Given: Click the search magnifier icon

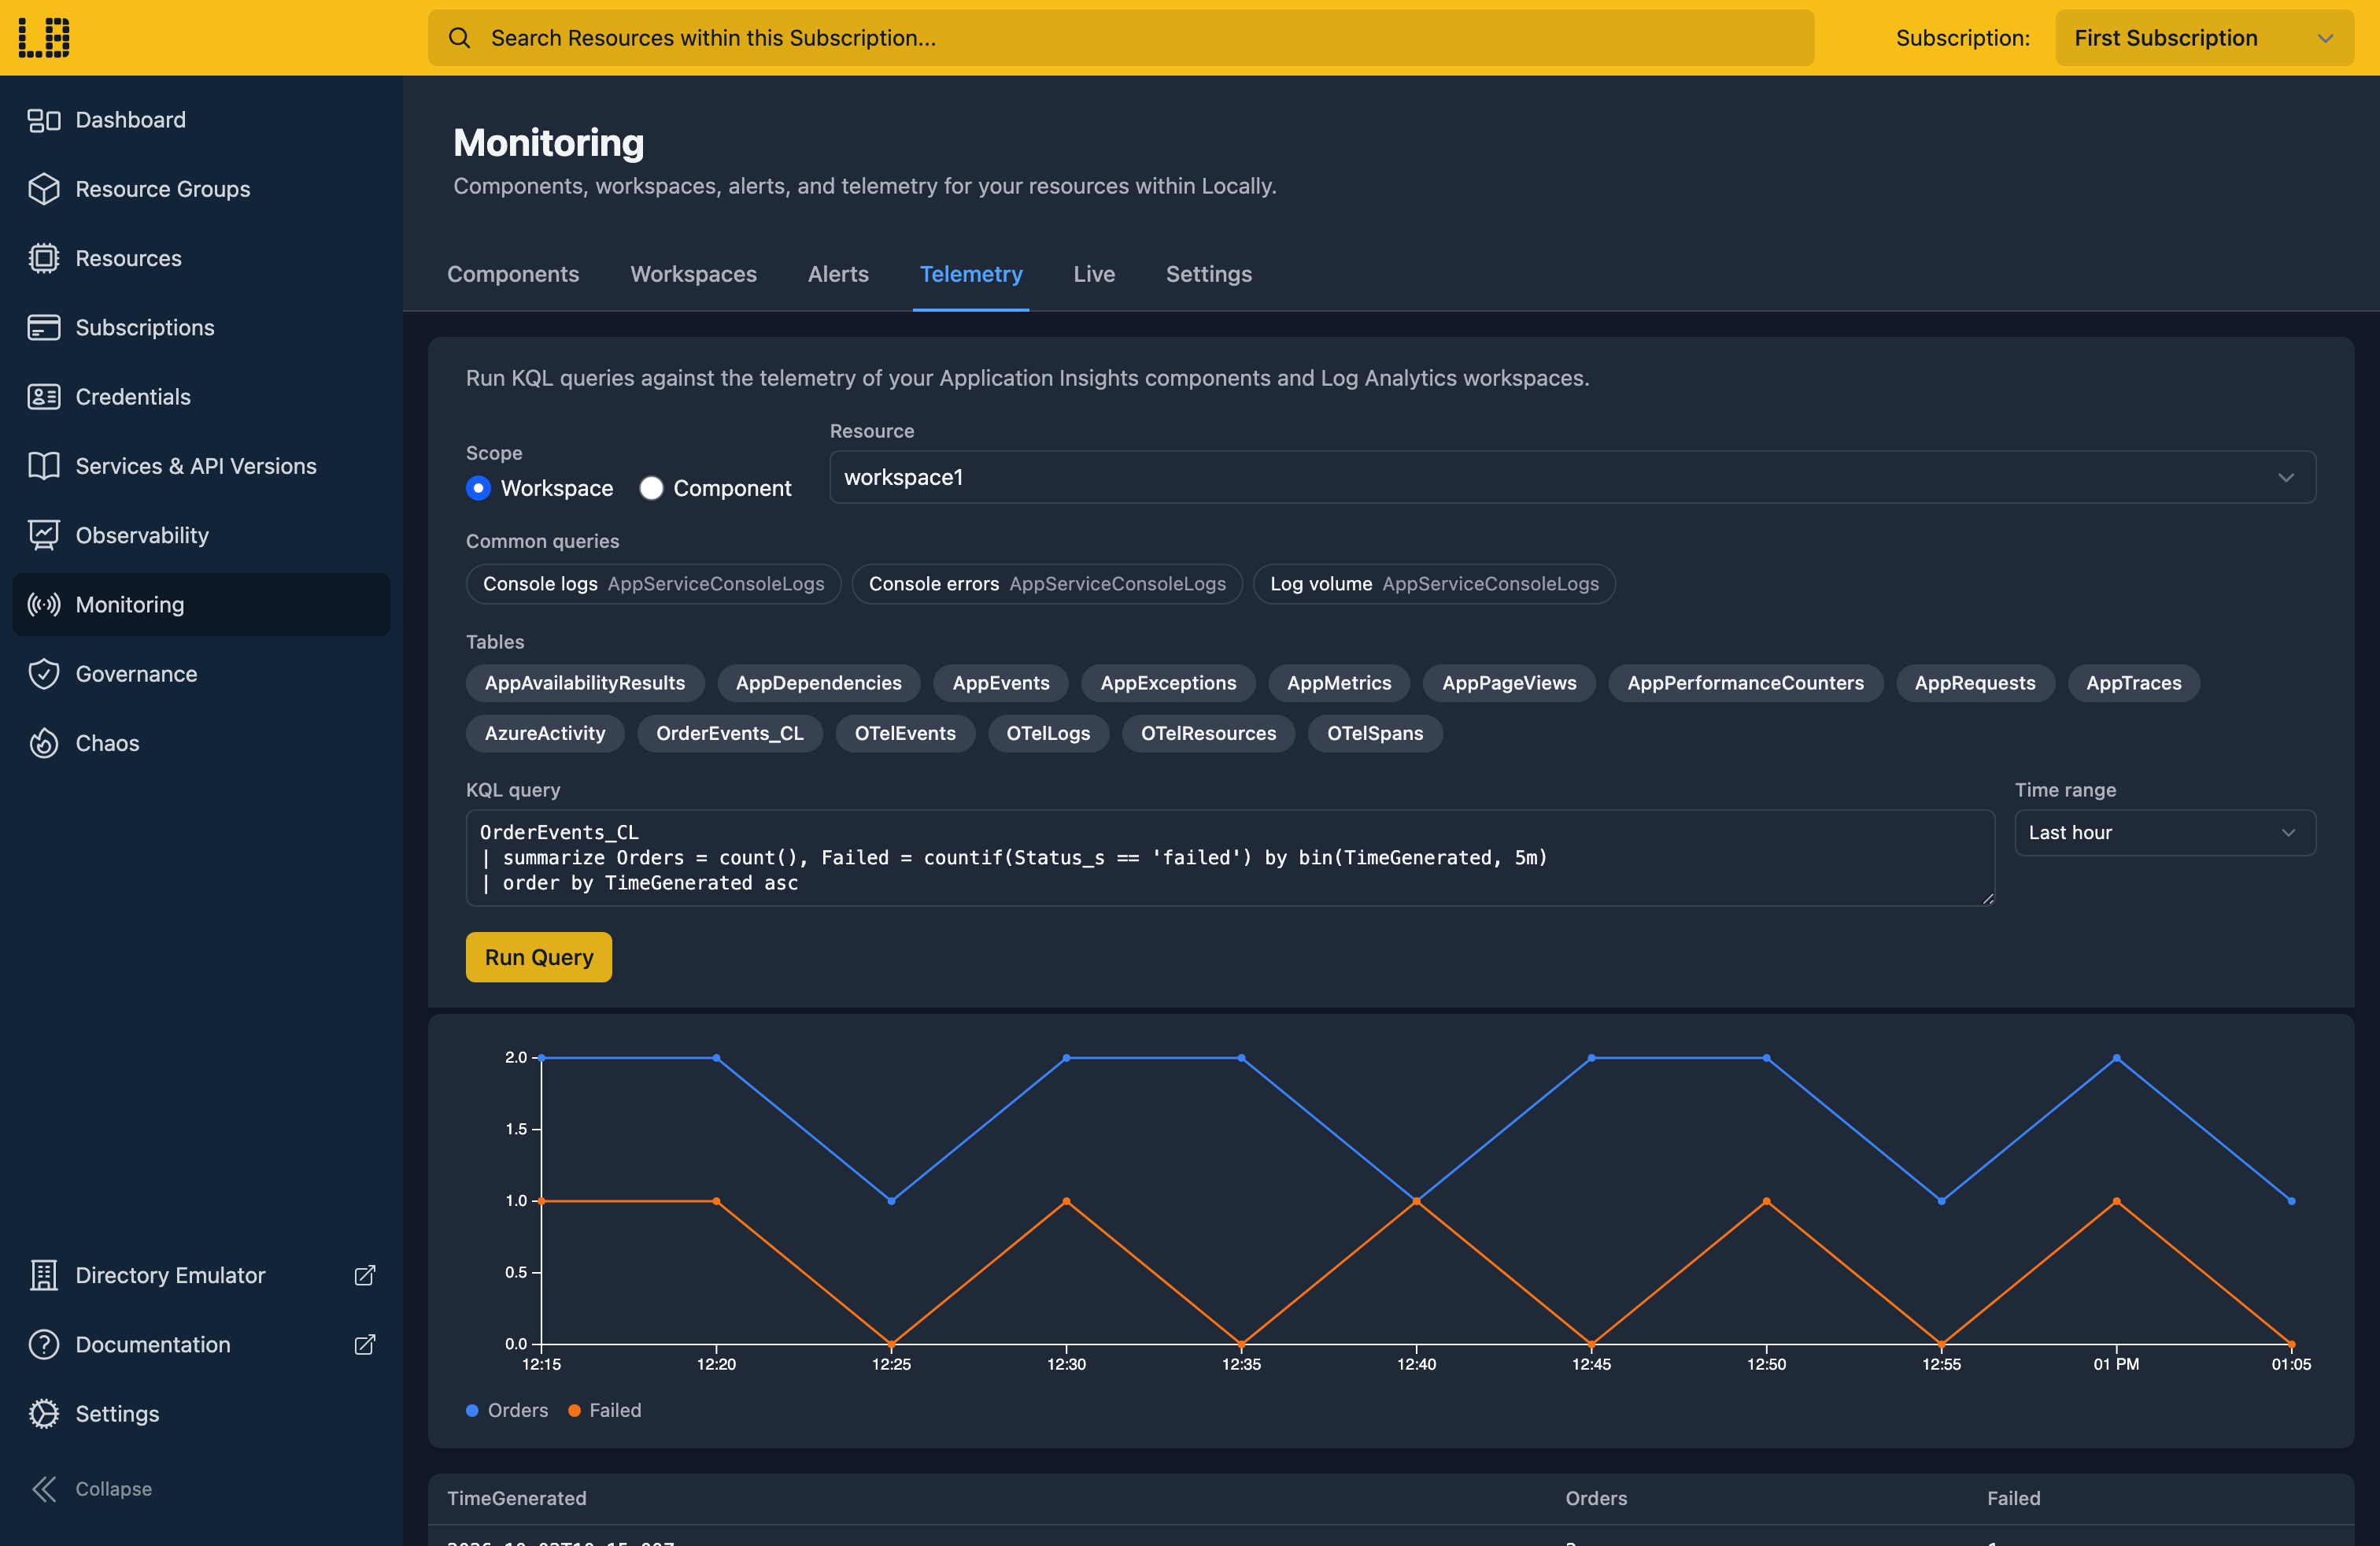Looking at the screenshot, I should click(459, 38).
